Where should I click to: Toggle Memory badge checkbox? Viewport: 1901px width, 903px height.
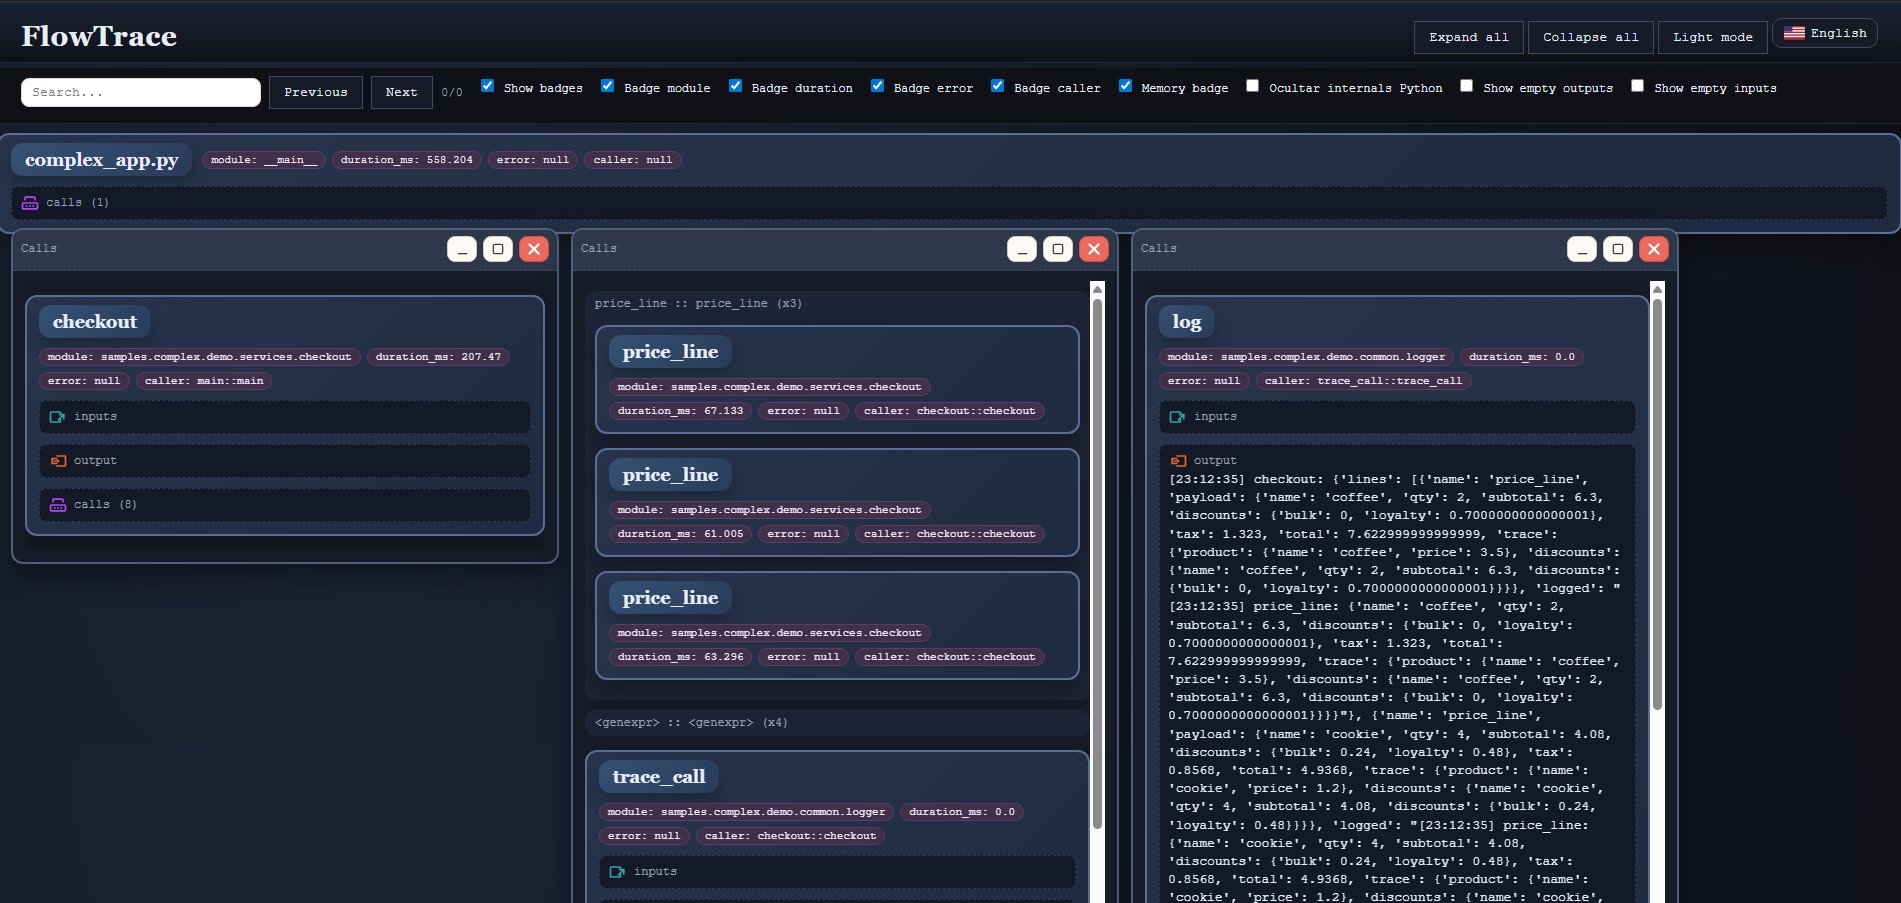(x=1125, y=86)
